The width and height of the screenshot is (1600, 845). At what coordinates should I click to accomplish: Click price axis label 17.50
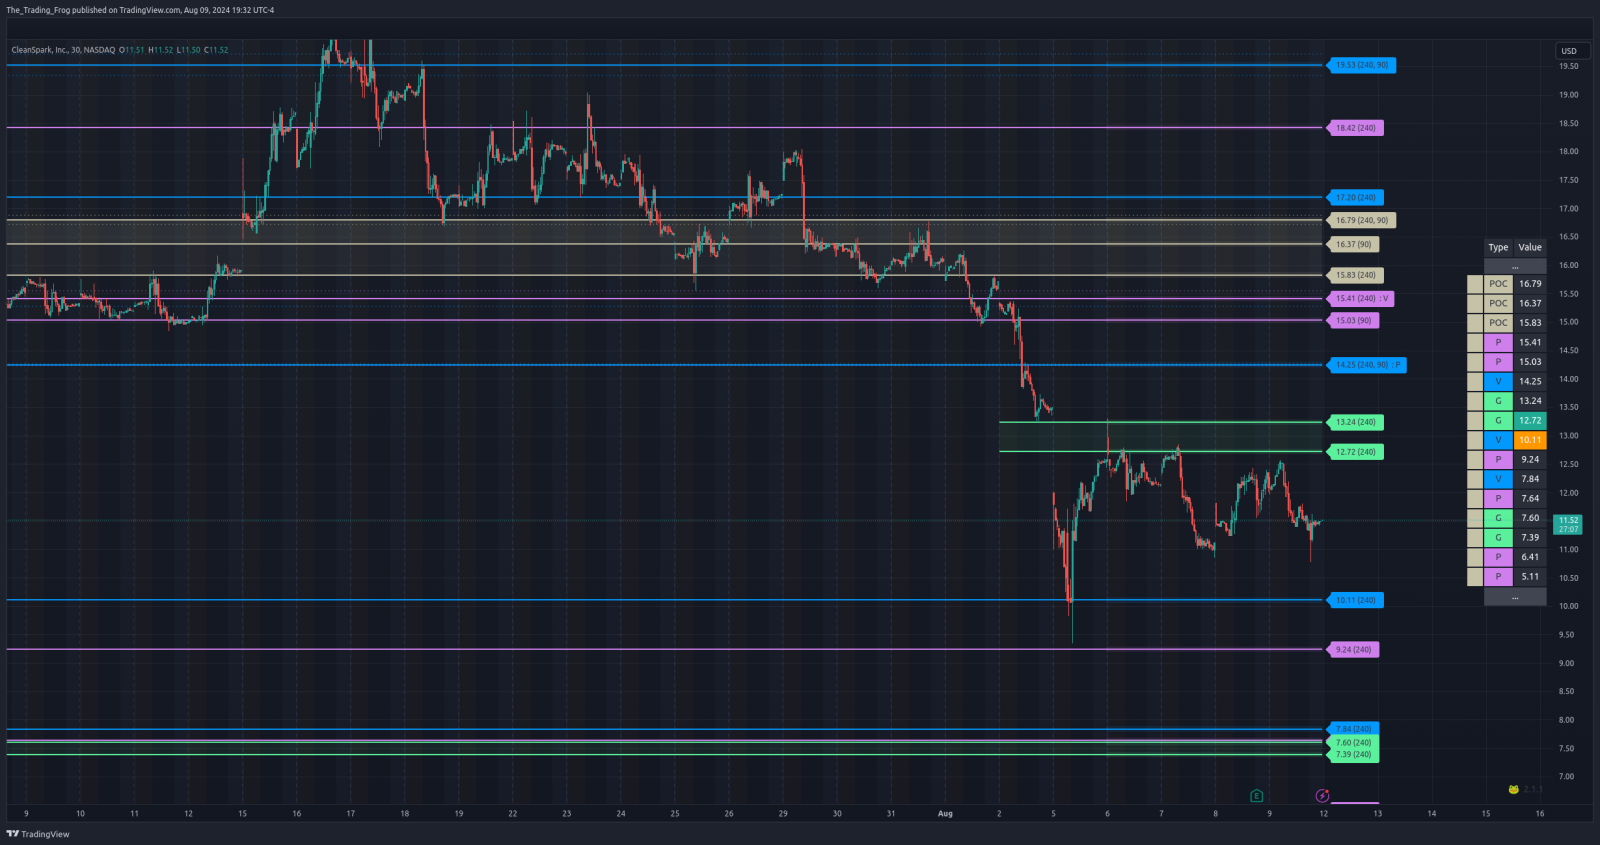click(x=1569, y=180)
